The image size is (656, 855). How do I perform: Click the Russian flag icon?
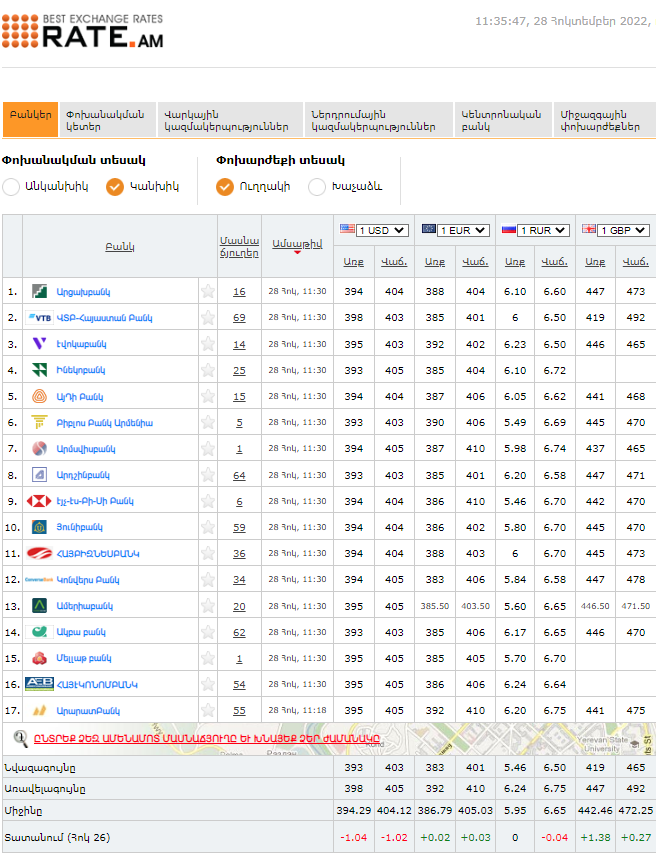point(509,229)
